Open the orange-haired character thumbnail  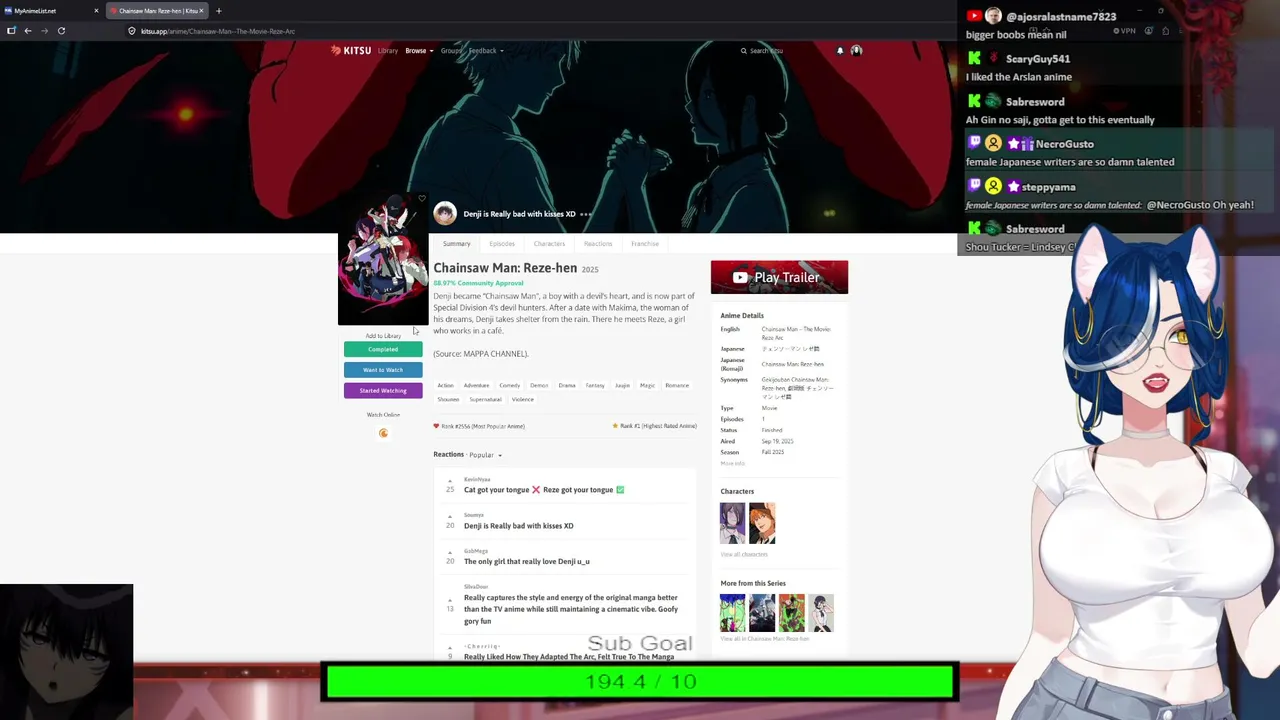pos(762,523)
